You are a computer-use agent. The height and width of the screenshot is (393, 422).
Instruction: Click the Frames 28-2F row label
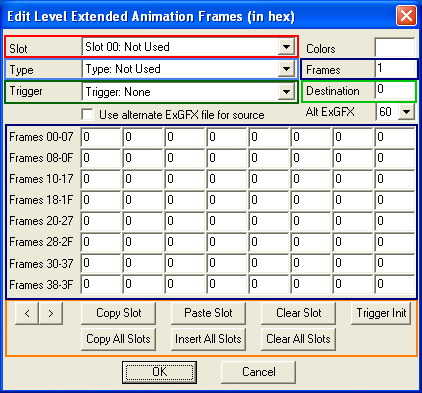pos(41,242)
